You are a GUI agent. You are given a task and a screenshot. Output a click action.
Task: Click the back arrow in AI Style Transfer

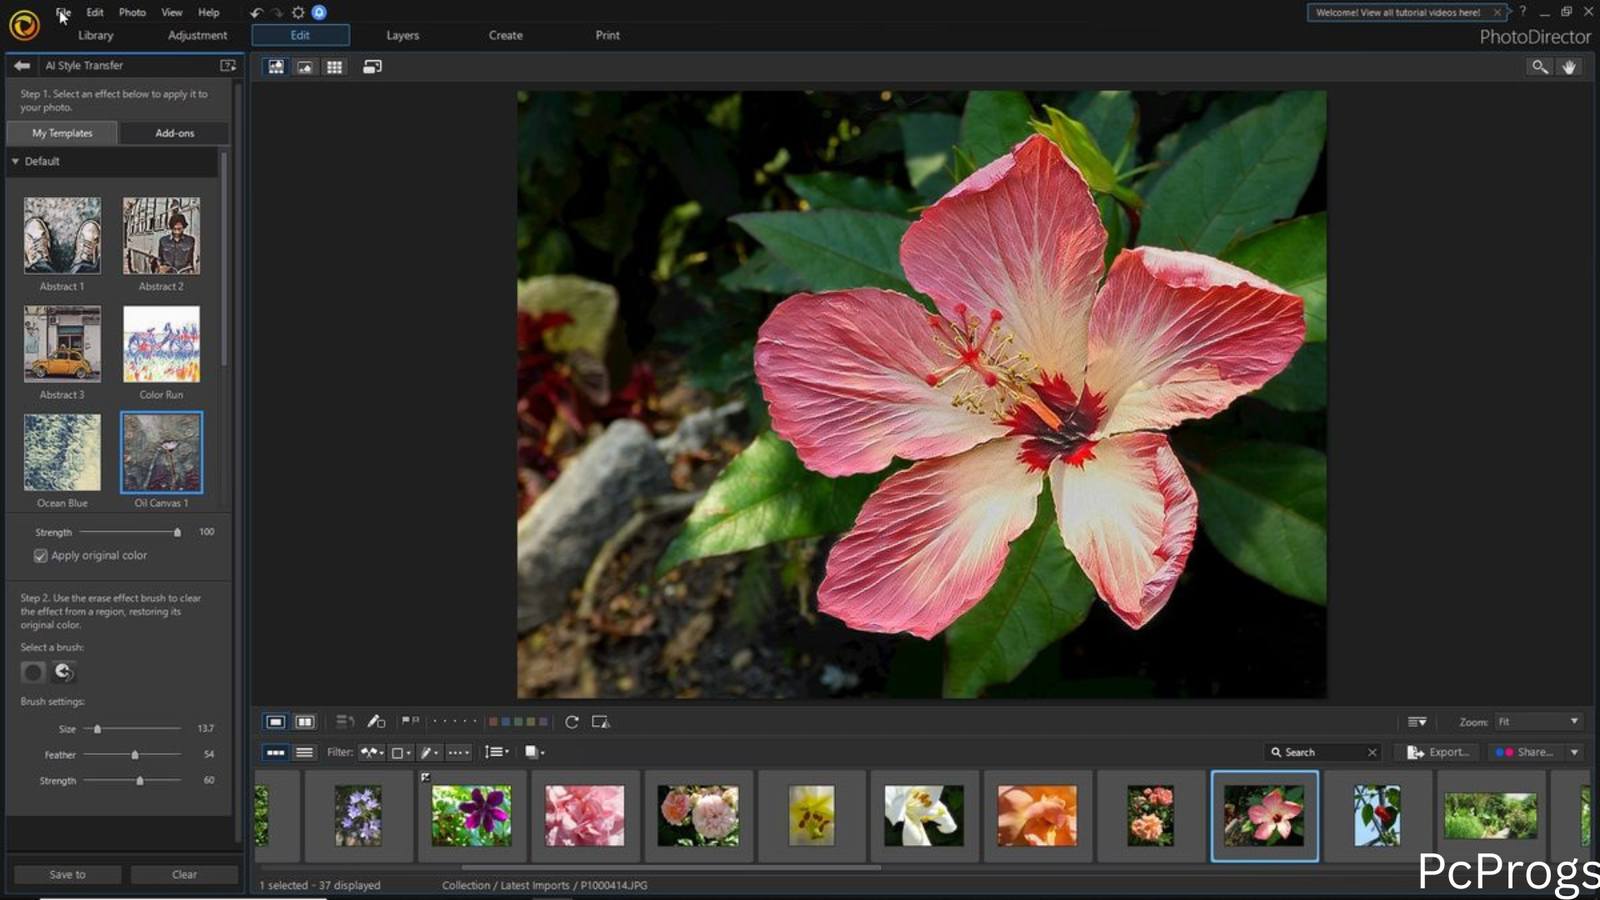[22, 65]
